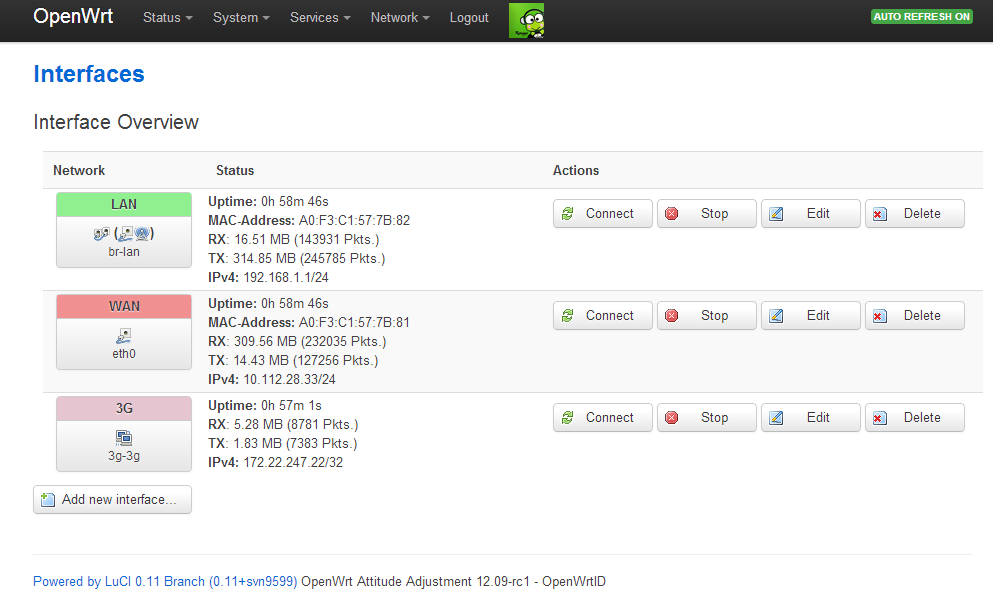Stop the 3G interface
Screen dimensions: 993x589
click(x=707, y=418)
